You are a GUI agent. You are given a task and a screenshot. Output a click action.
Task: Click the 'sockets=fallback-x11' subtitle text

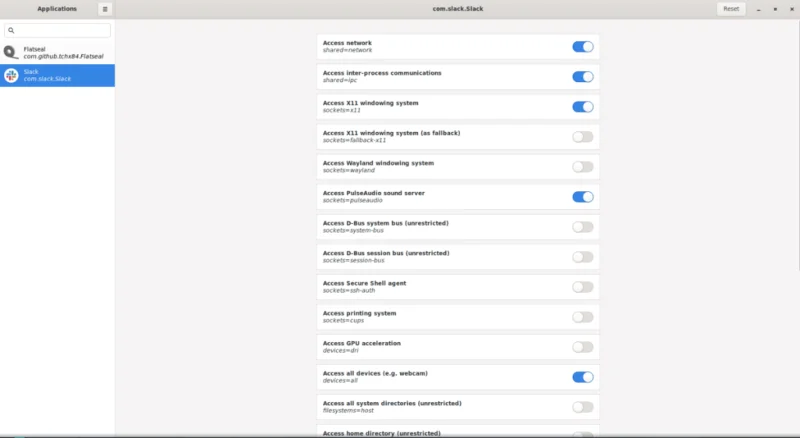[354, 140]
